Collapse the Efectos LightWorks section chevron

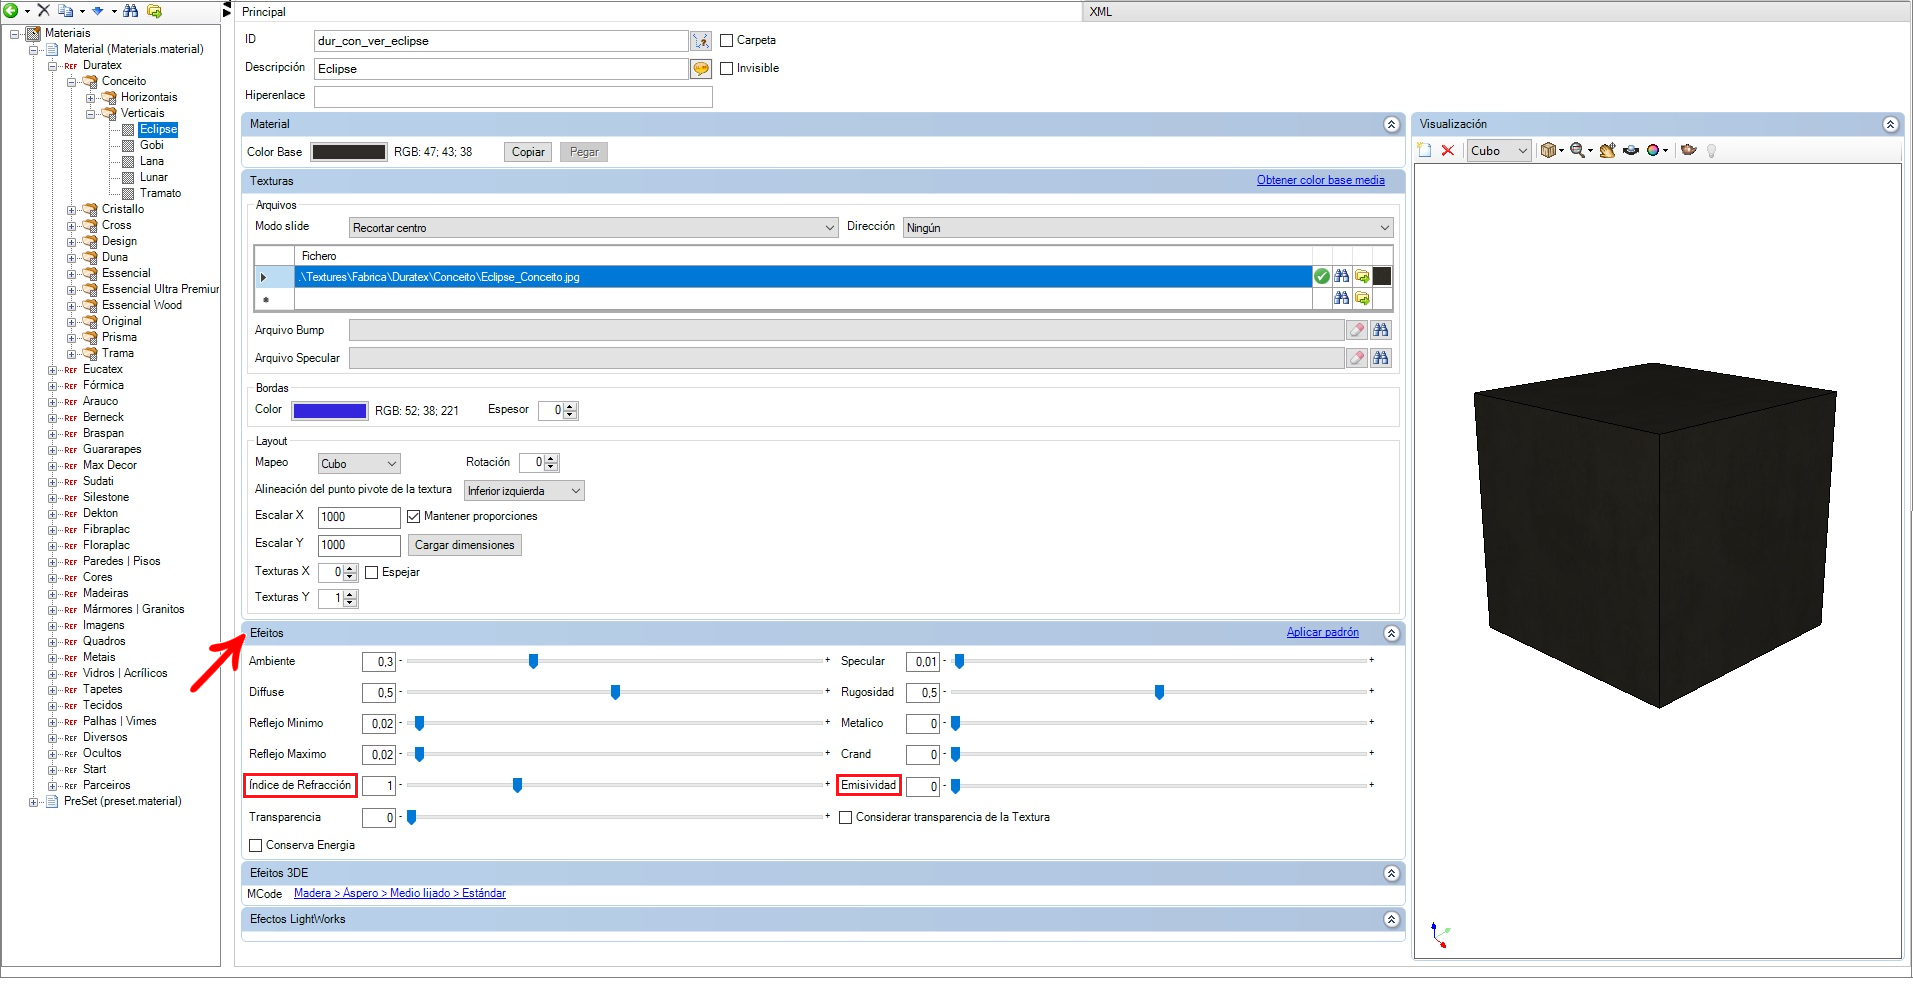1391,920
